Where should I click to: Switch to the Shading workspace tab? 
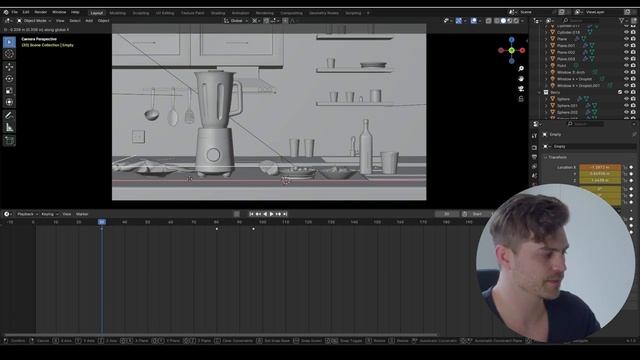(x=218, y=13)
